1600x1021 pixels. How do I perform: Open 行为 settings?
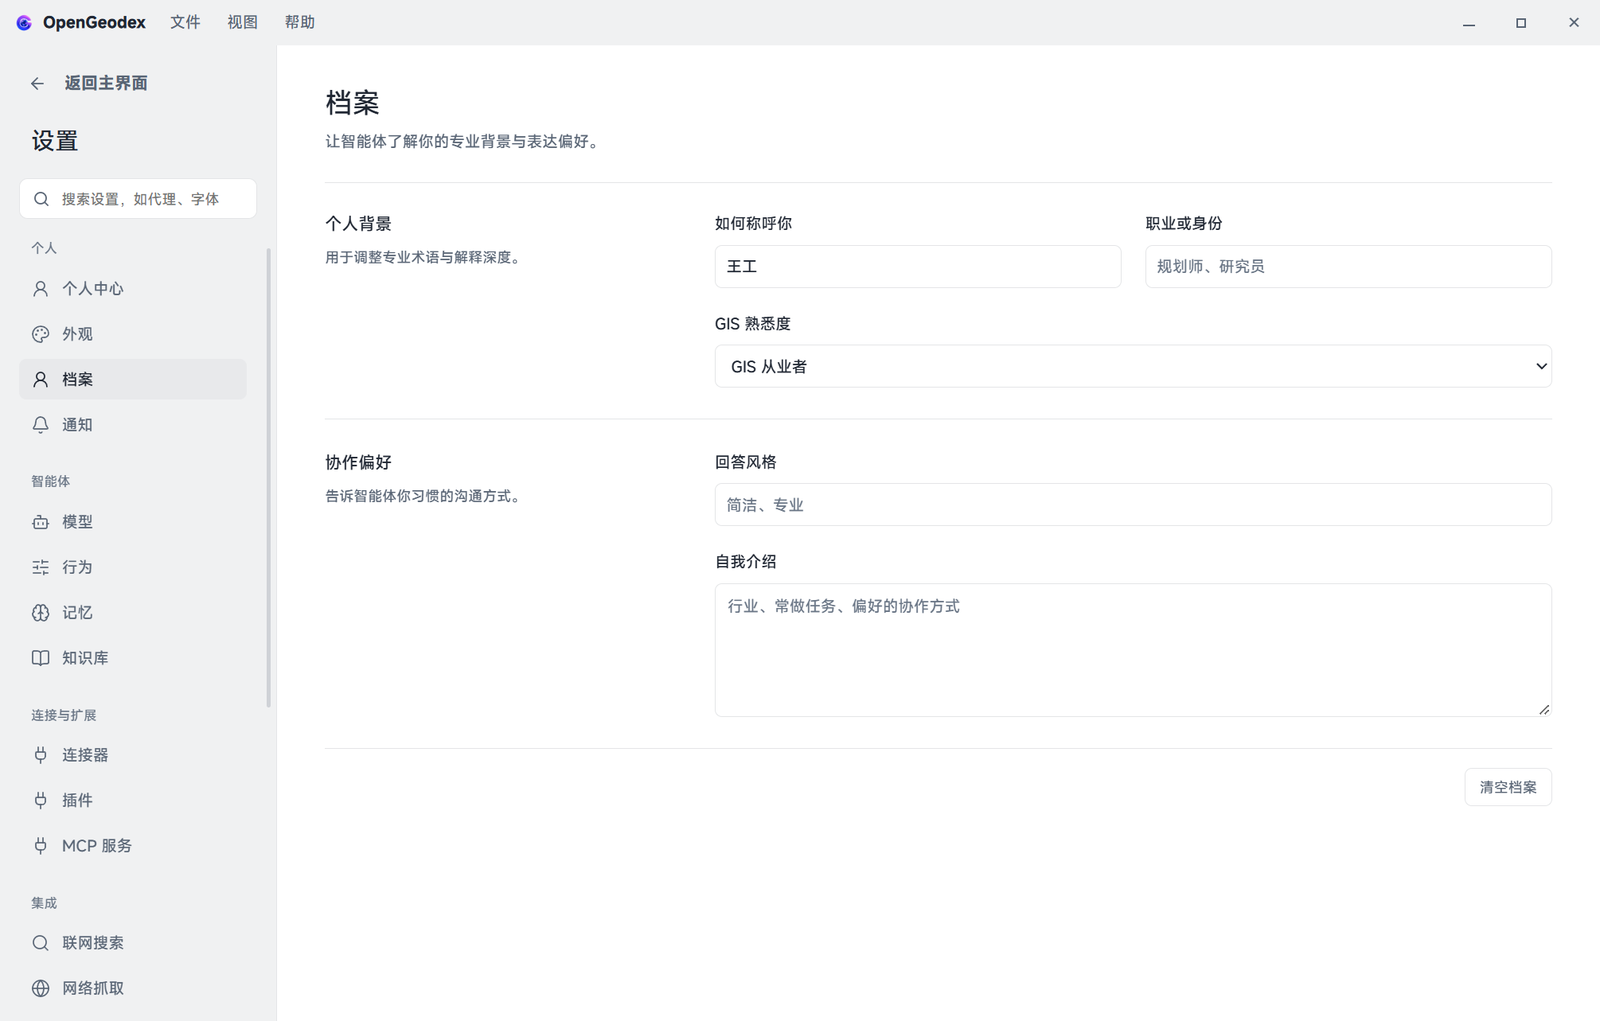[133, 567]
